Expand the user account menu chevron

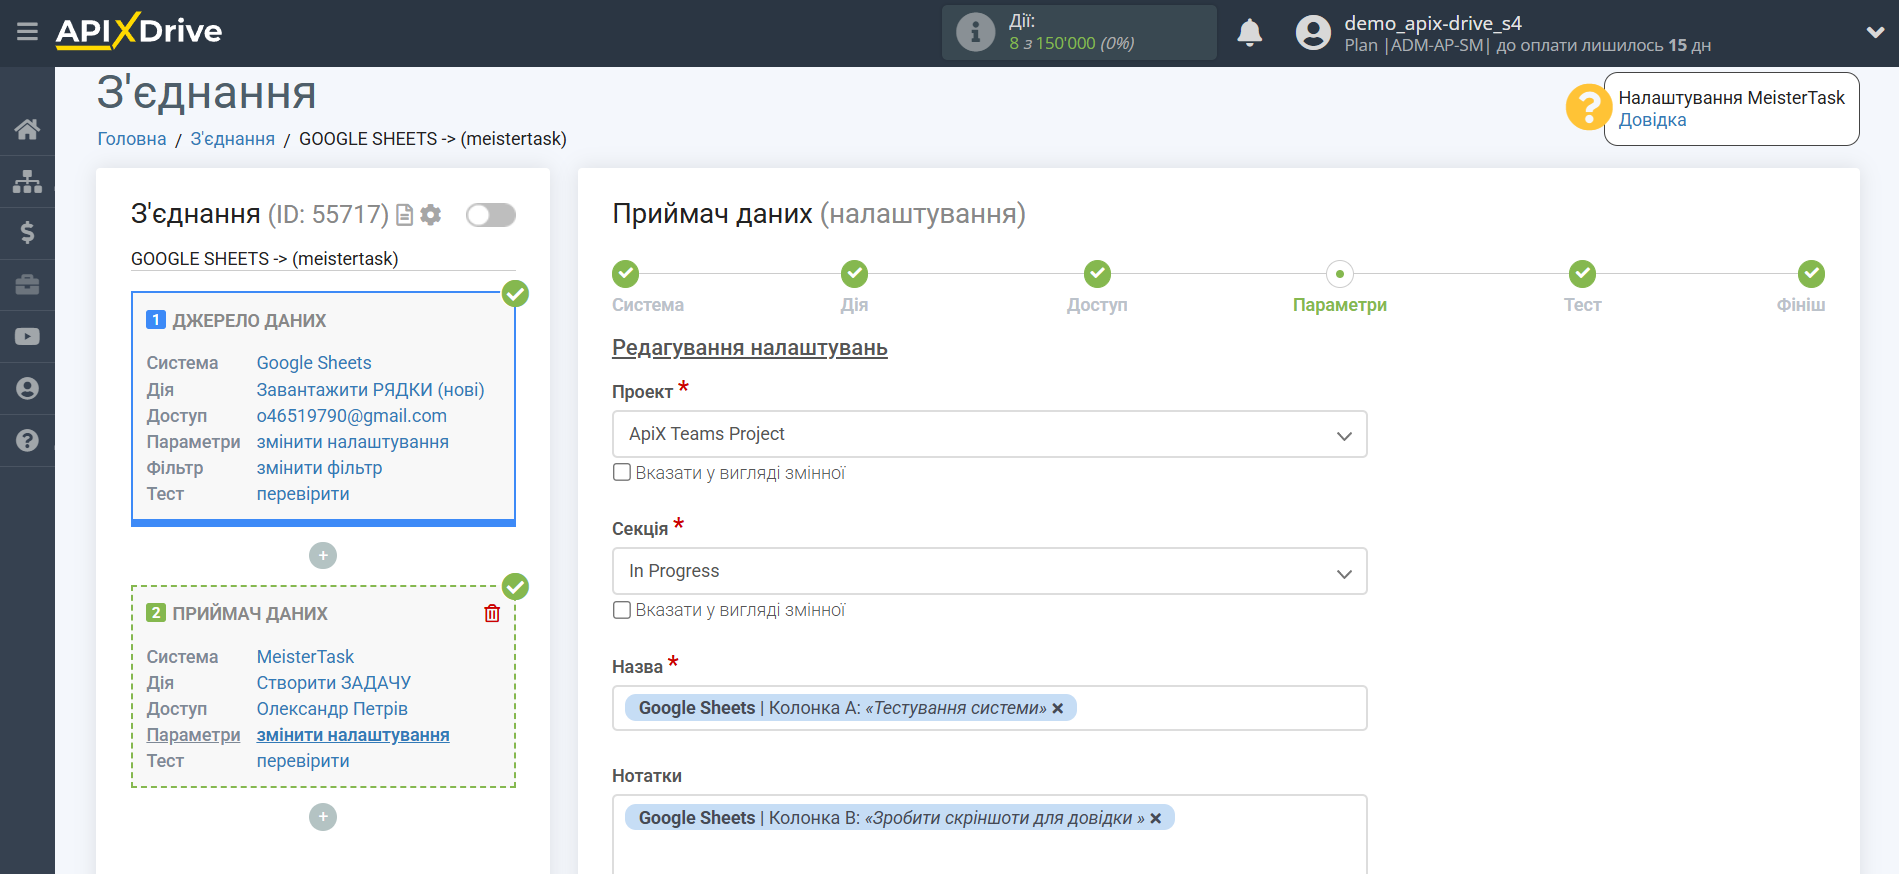(x=1875, y=32)
